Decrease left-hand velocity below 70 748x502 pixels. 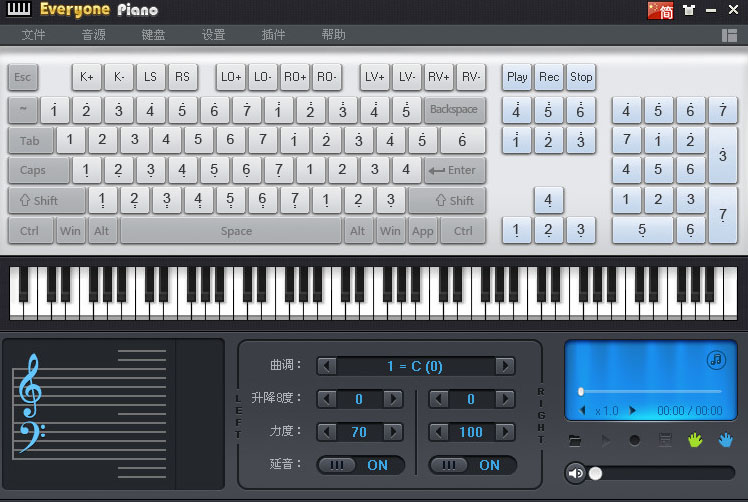coord(327,432)
